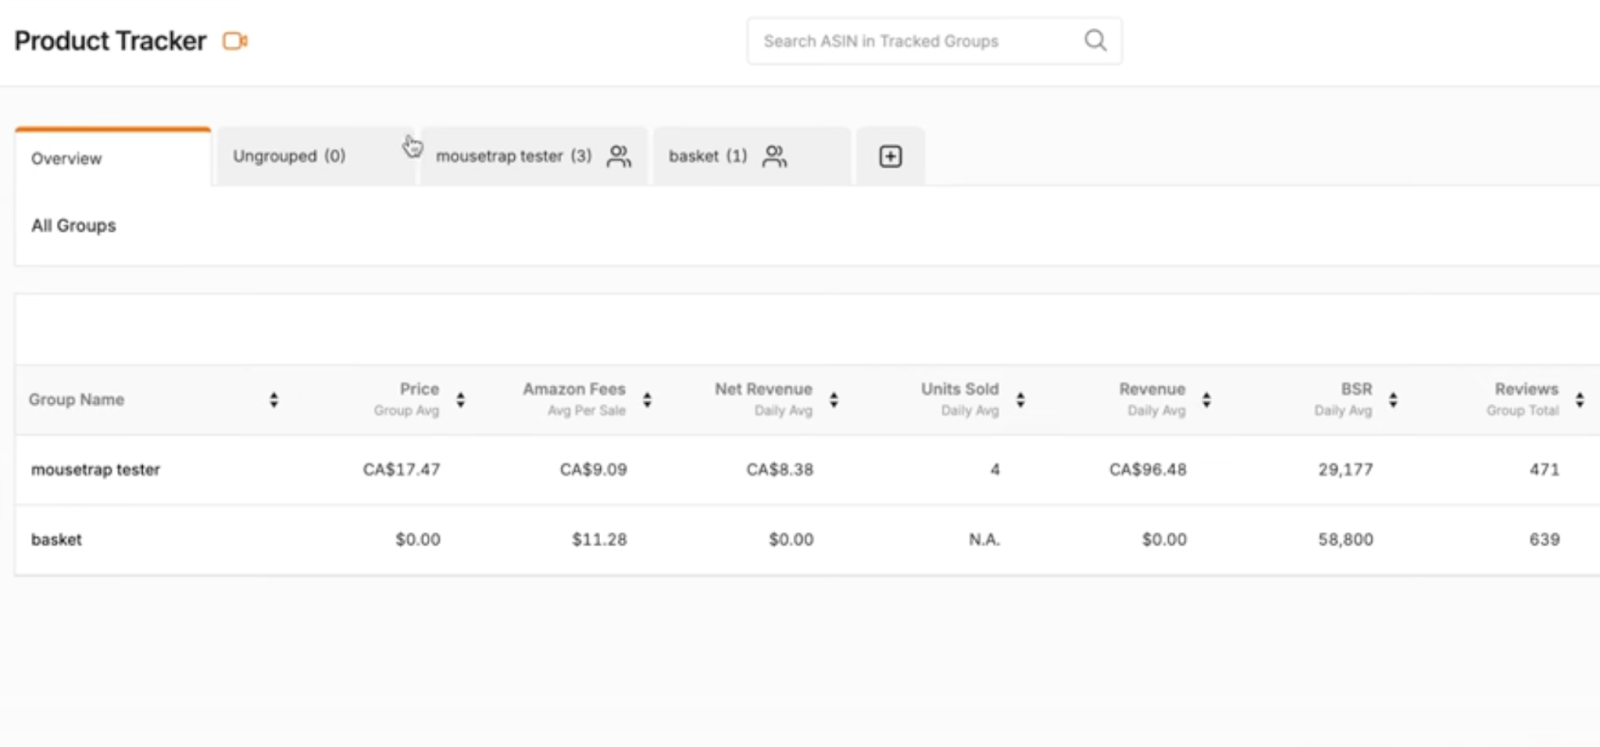Click the Group Name column header

pyautogui.click(x=77, y=399)
